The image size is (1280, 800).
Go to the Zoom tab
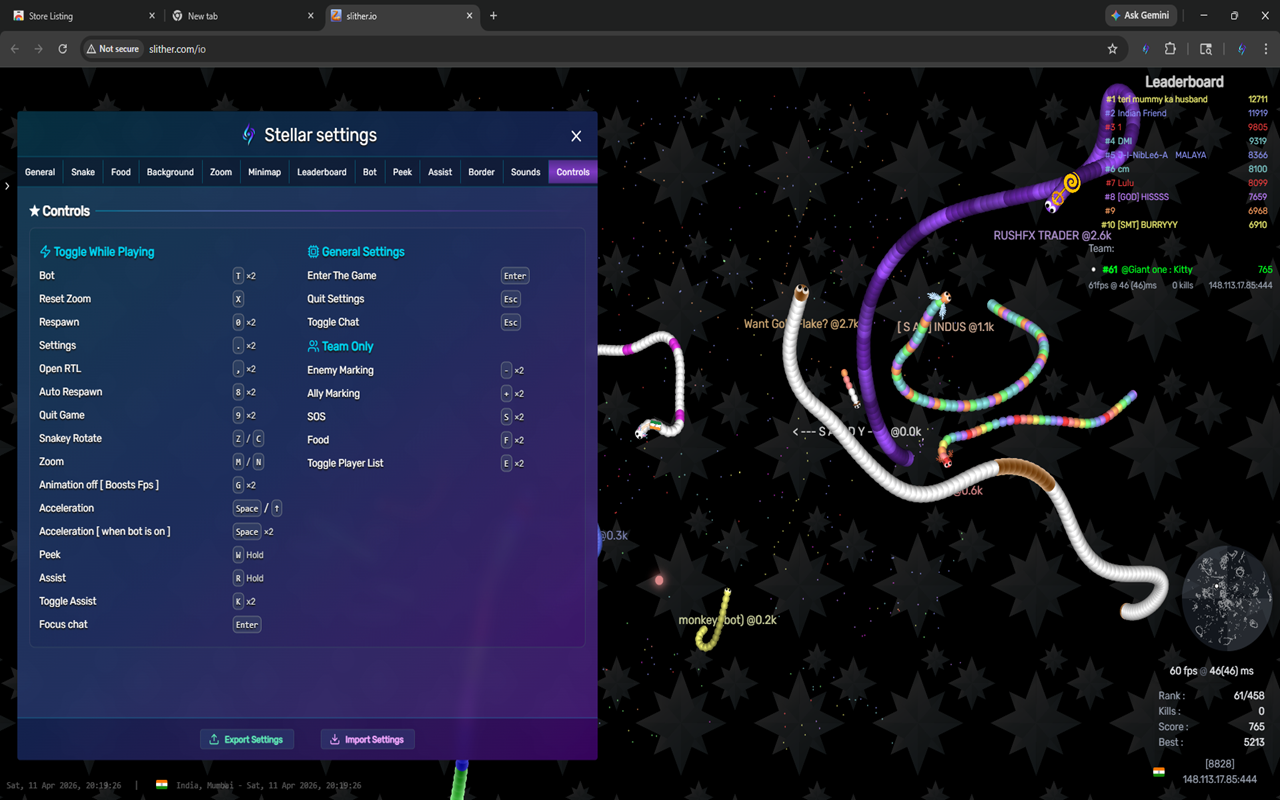(x=221, y=172)
